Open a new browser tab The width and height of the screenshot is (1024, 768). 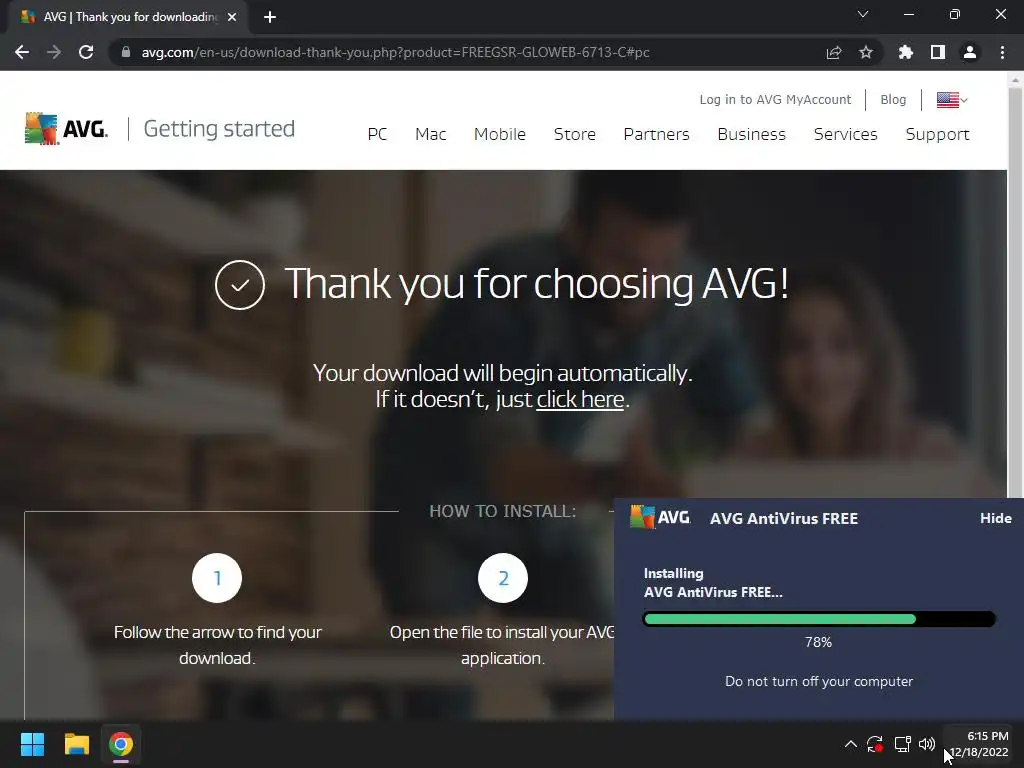point(270,17)
